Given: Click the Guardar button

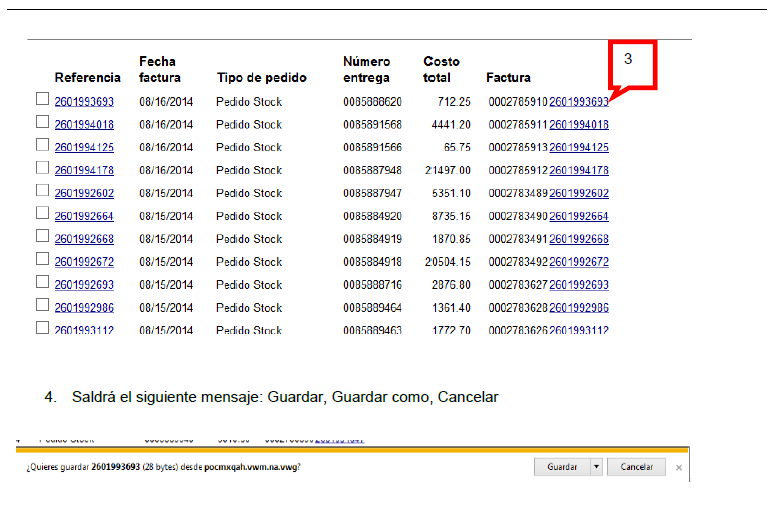Looking at the screenshot, I should pos(562,467).
